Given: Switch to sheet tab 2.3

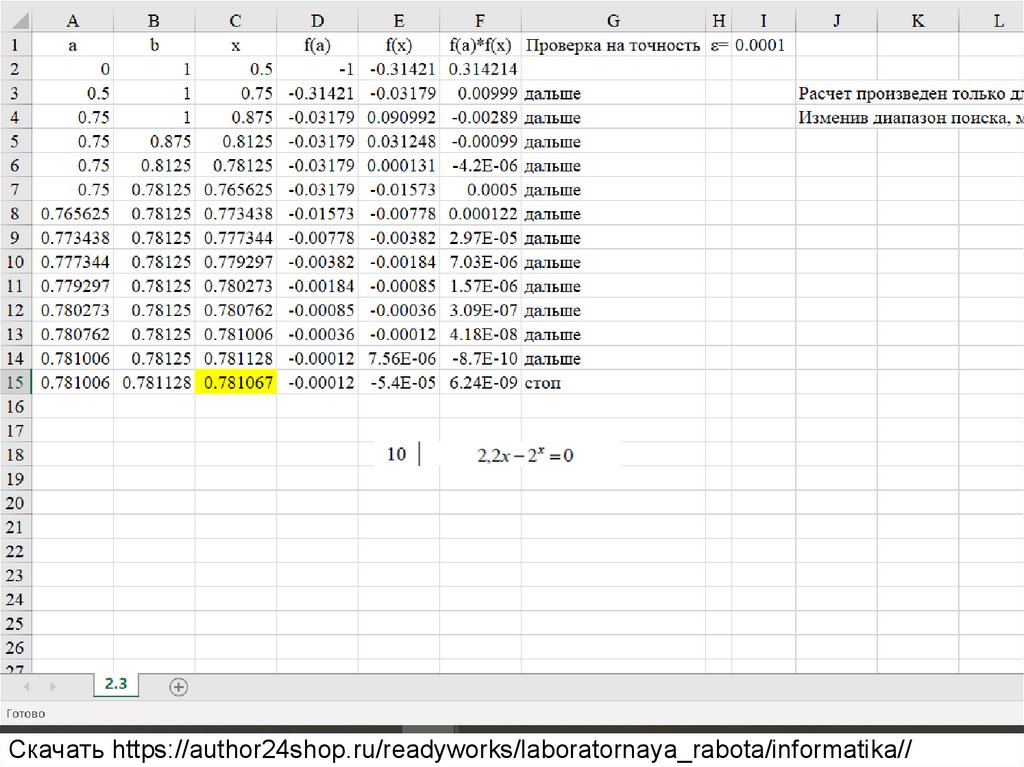Looking at the screenshot, I should point(116,684).
